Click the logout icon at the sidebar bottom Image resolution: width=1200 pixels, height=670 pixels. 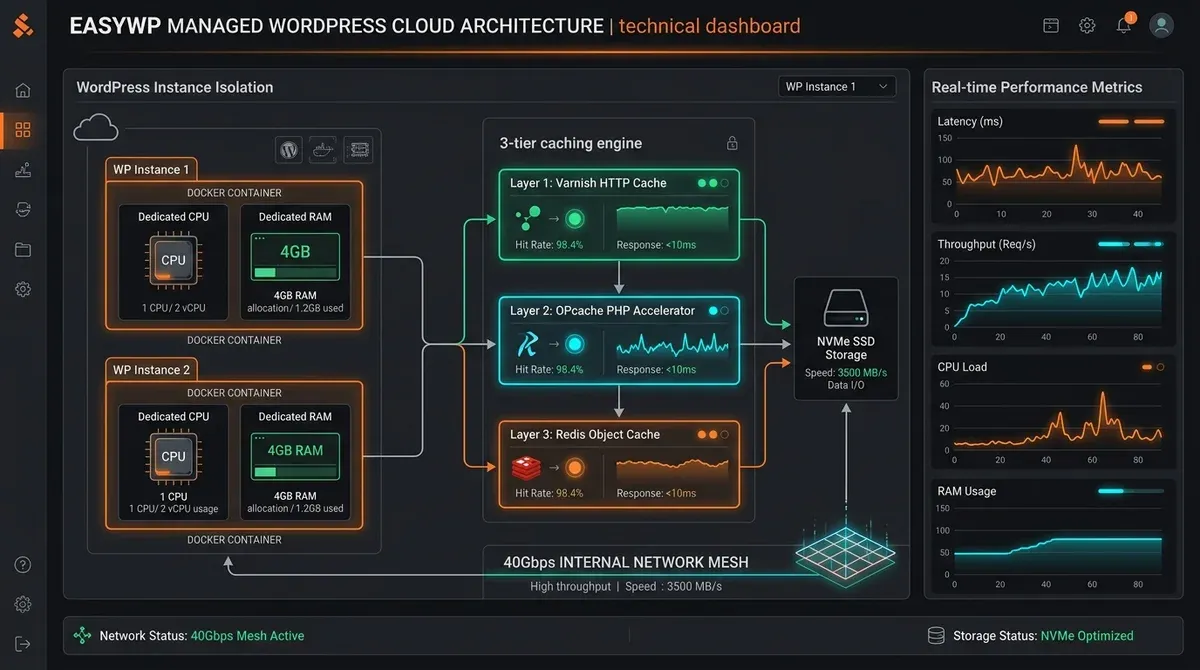click(23, 643)
